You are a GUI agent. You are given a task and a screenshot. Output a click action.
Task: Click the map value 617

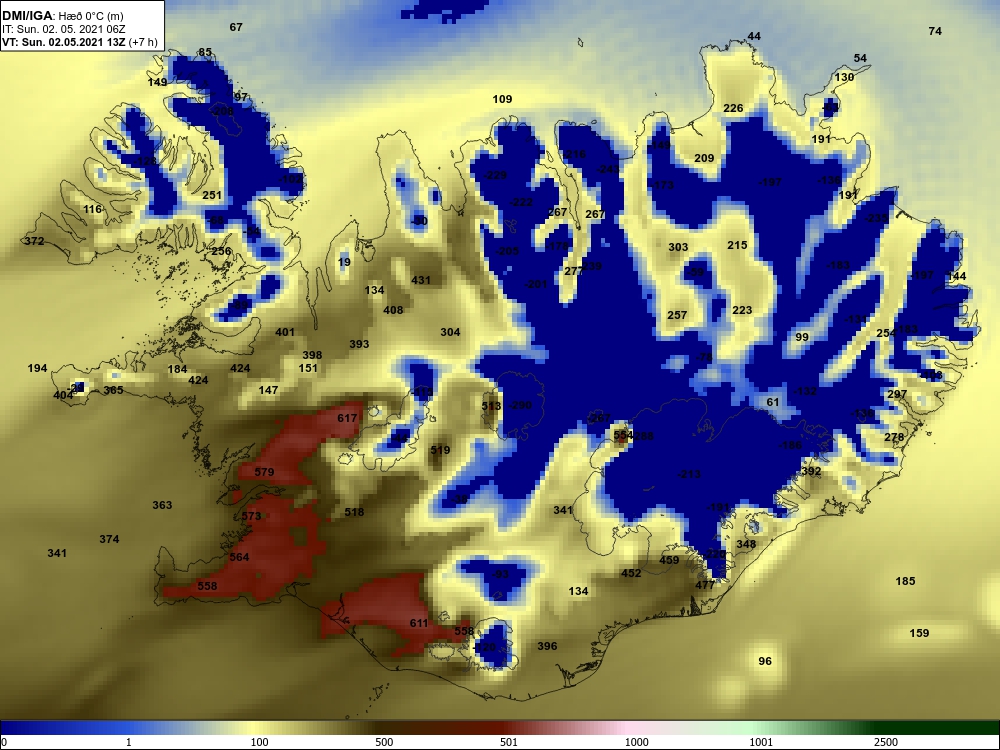tap(348, 418)
